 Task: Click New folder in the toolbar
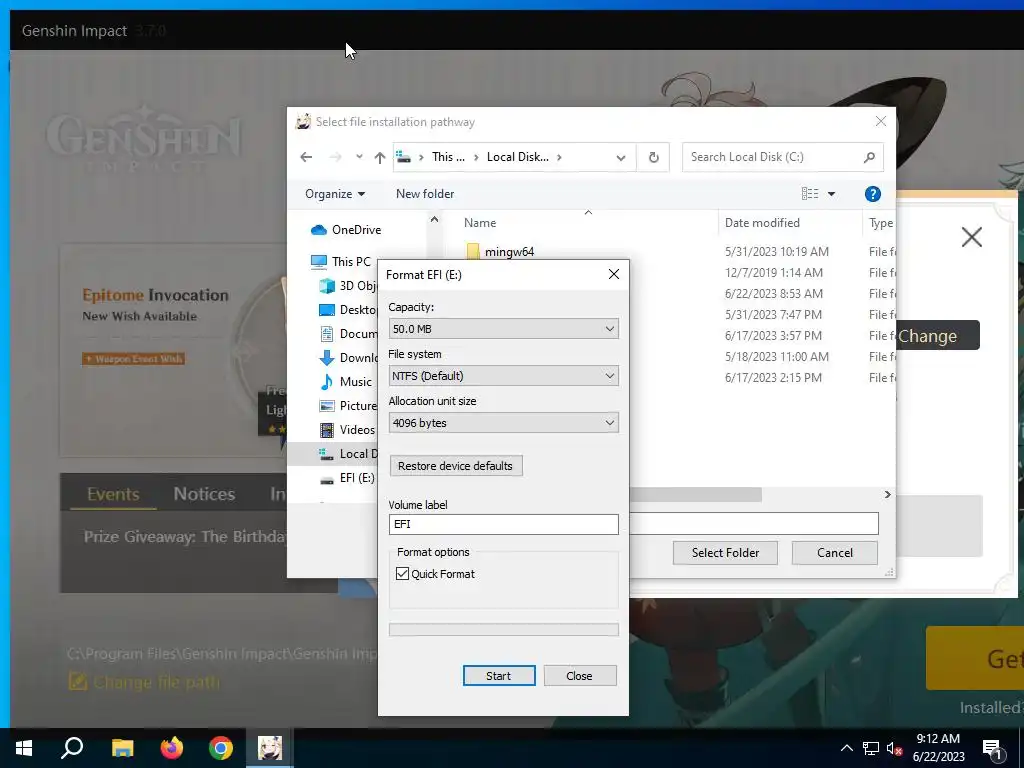(x=425, y=194)
